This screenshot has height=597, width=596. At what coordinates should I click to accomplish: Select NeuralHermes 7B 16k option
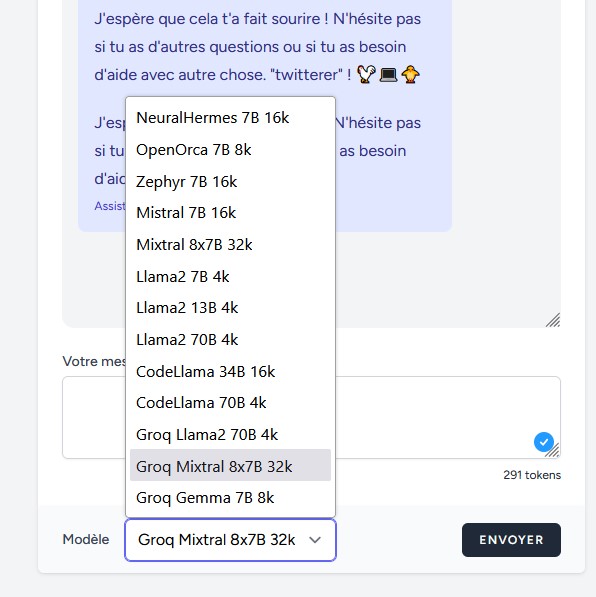[x=230, y=118]
